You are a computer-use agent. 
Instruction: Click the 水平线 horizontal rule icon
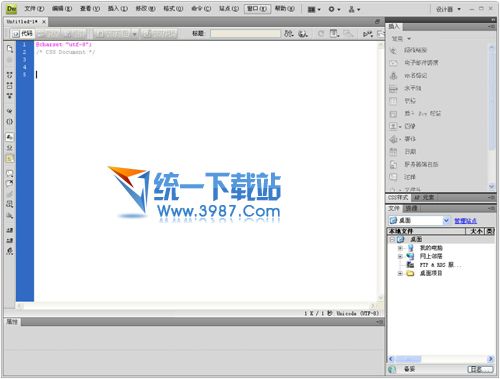pos(393,88)
